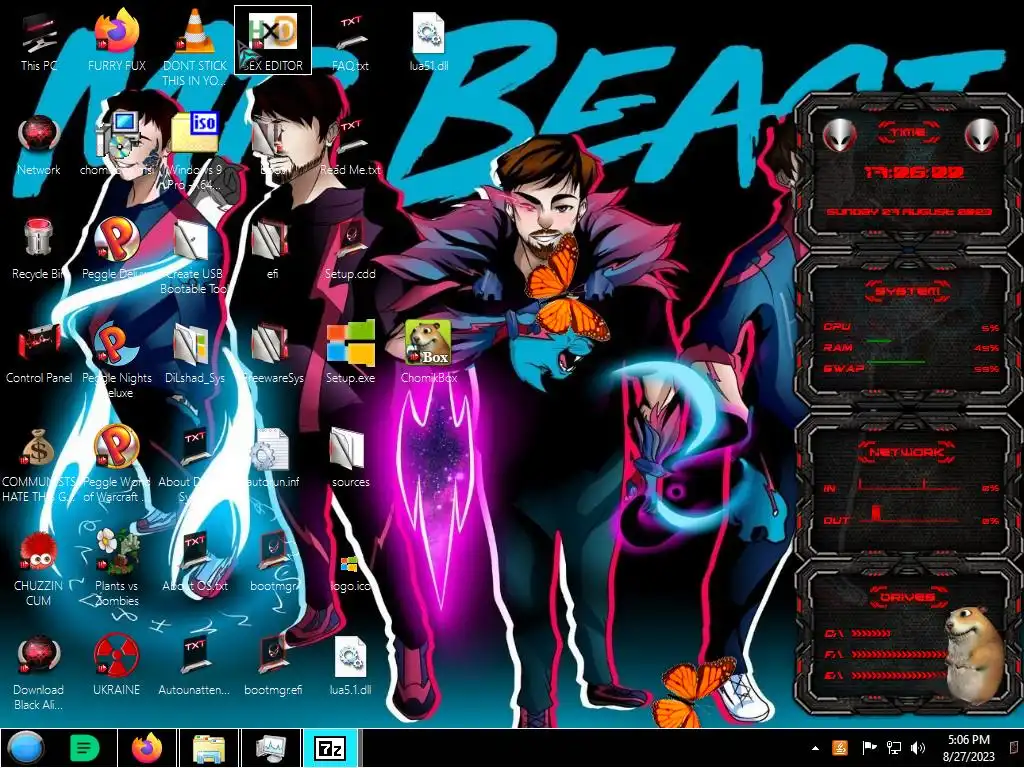The height and width of the screenshot is (768, 1024).
Task: Click the left alien head widget icon
Action: [x=840, y=135]
